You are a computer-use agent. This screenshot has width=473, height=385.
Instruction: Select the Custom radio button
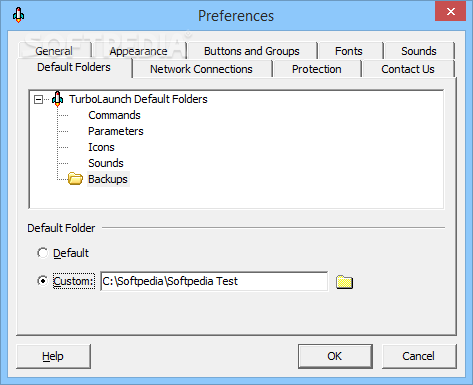pos(43,281)
